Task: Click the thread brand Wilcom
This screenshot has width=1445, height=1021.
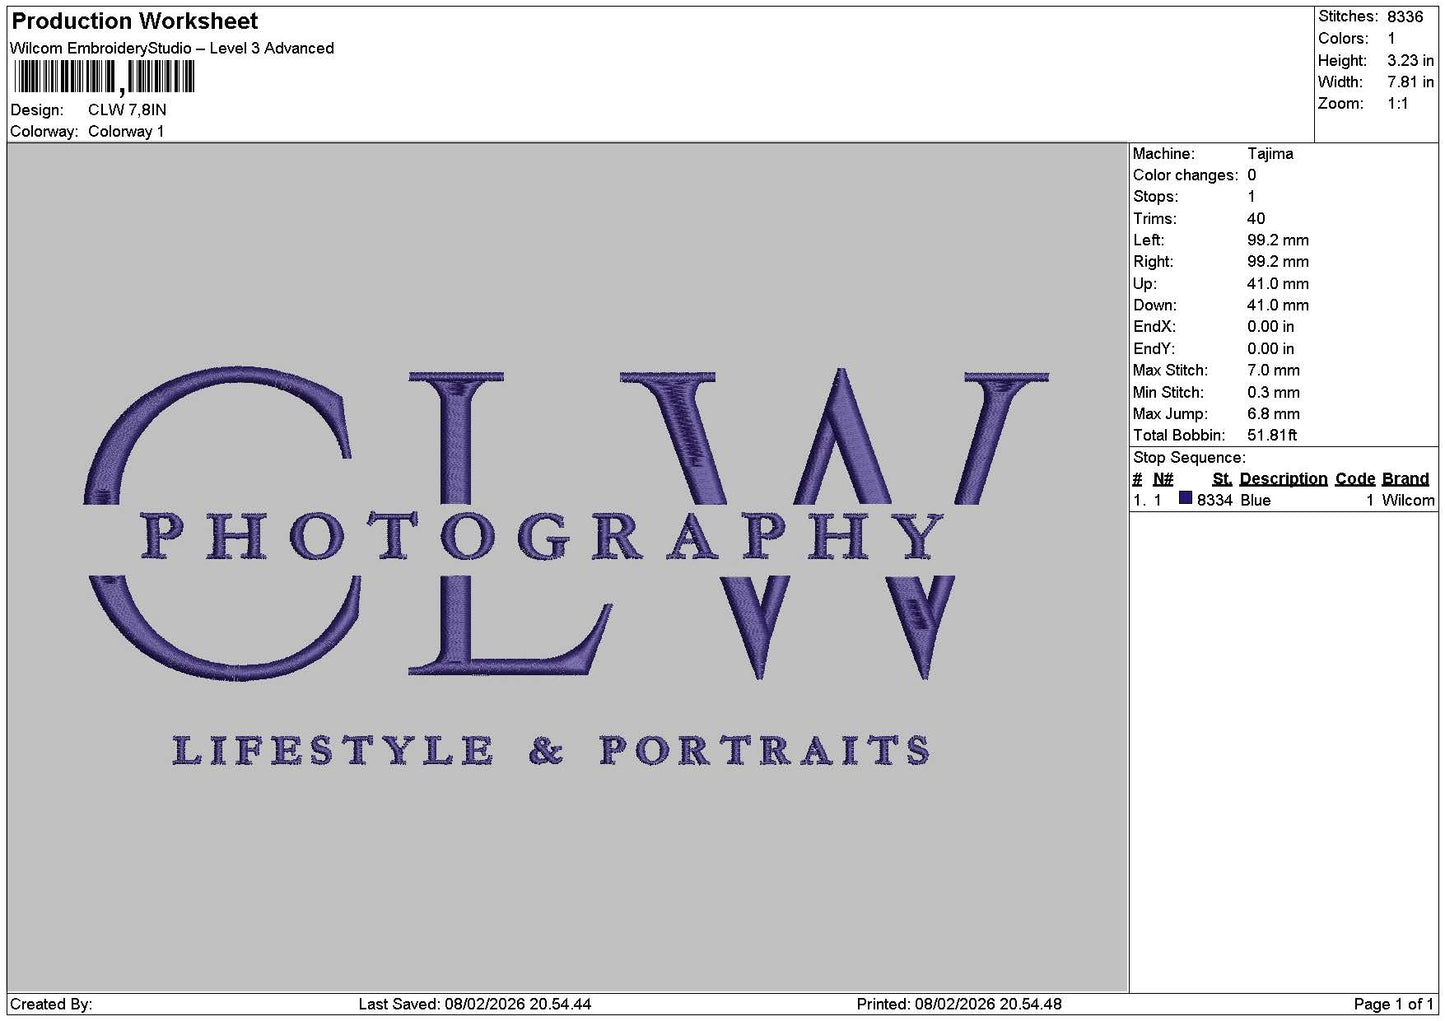Action: 1408,500
